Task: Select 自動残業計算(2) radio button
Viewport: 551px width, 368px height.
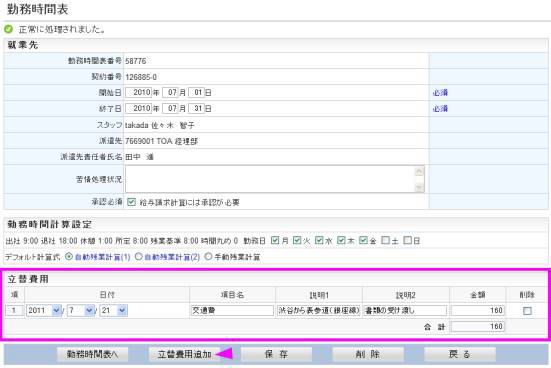Action: 138,257
